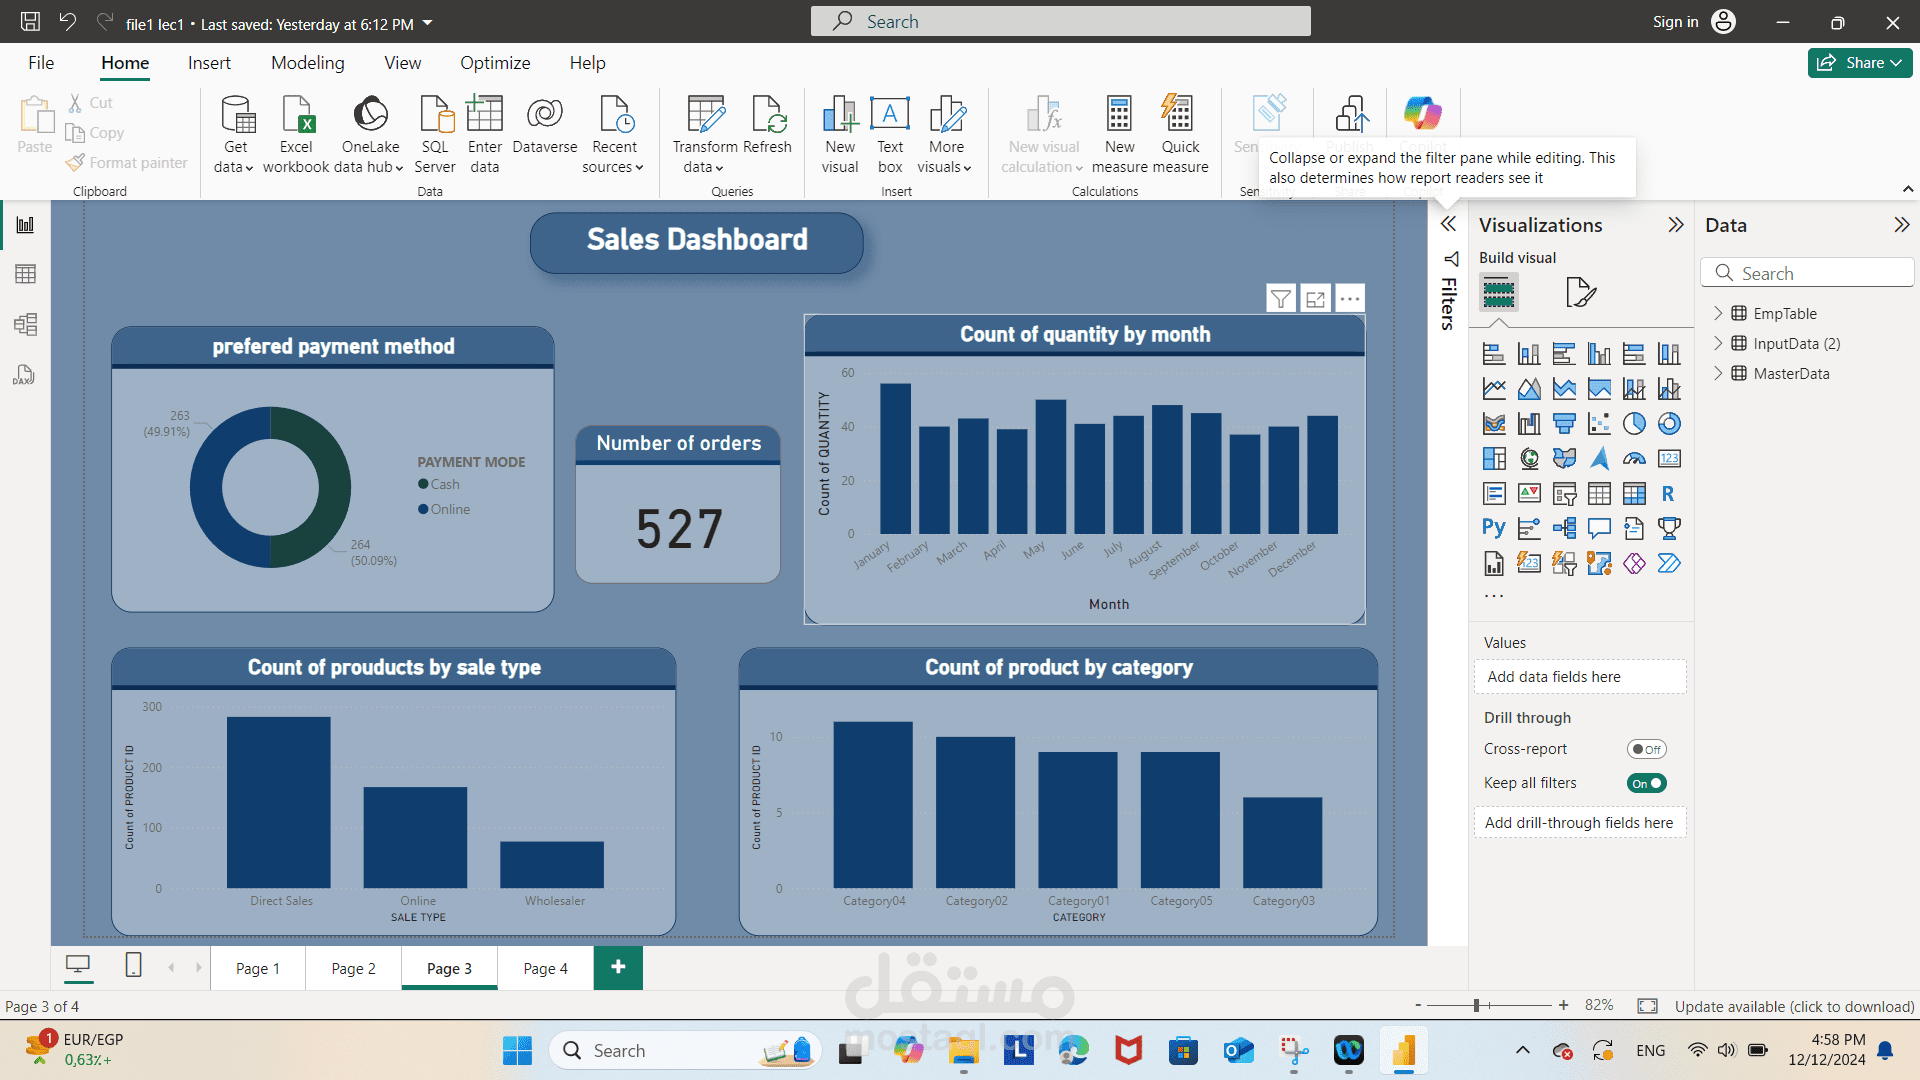Screen dimensions: 1920x1080
Task: Insert a New visual
Action: pos(840,135)
